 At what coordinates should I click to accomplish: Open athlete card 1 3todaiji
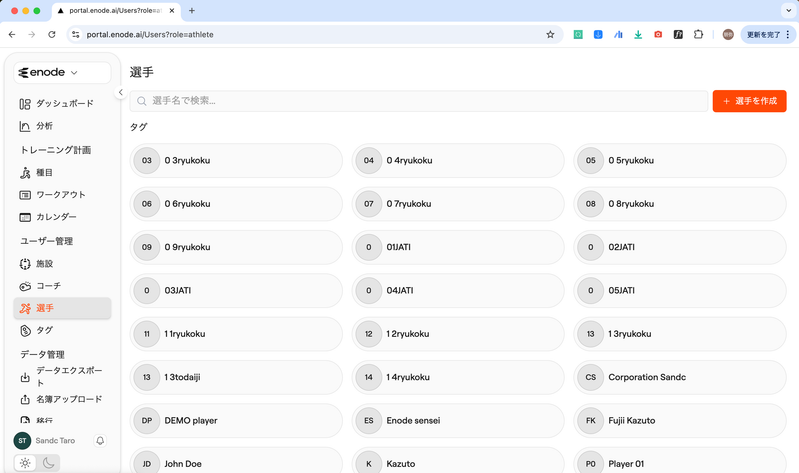pyautogui.click(x=236, y=377)
